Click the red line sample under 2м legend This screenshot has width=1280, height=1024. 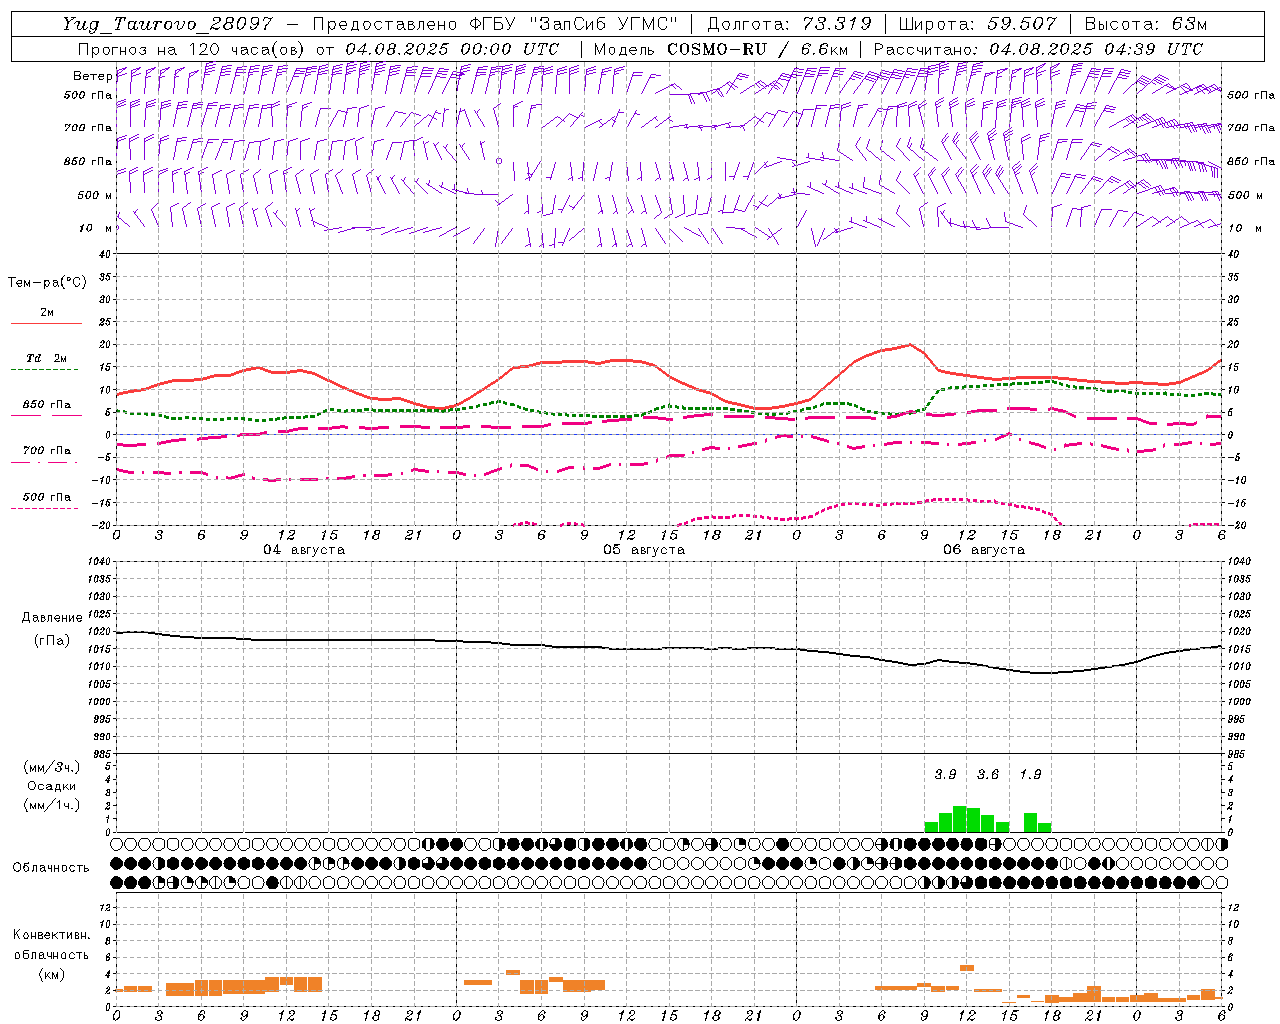point(46,323)
